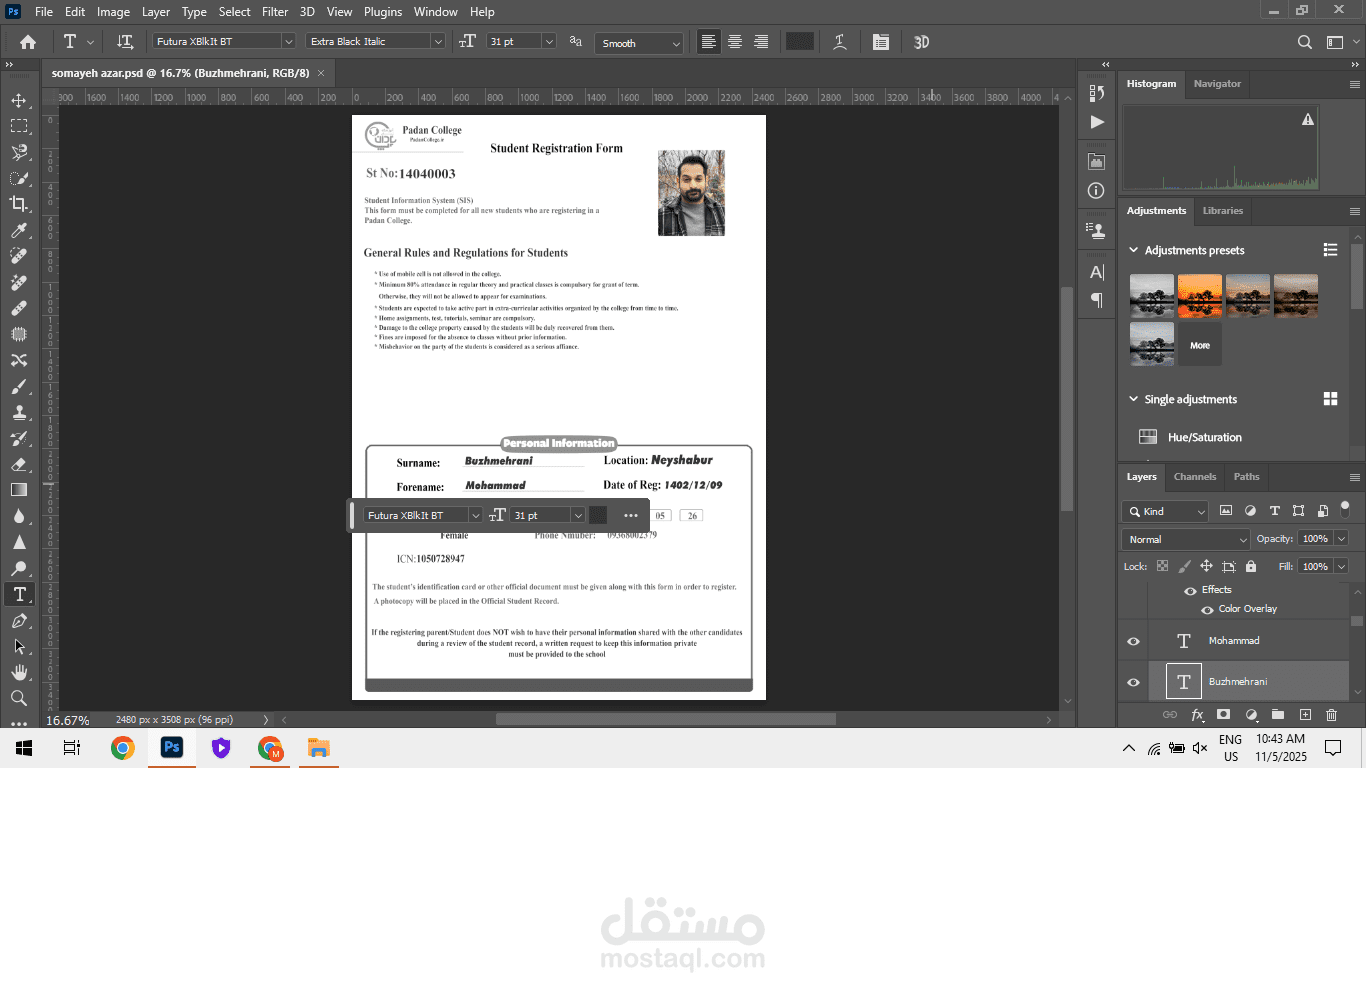Select the Clone Stamp tool
1366x993 pixels.
[19, 412]
